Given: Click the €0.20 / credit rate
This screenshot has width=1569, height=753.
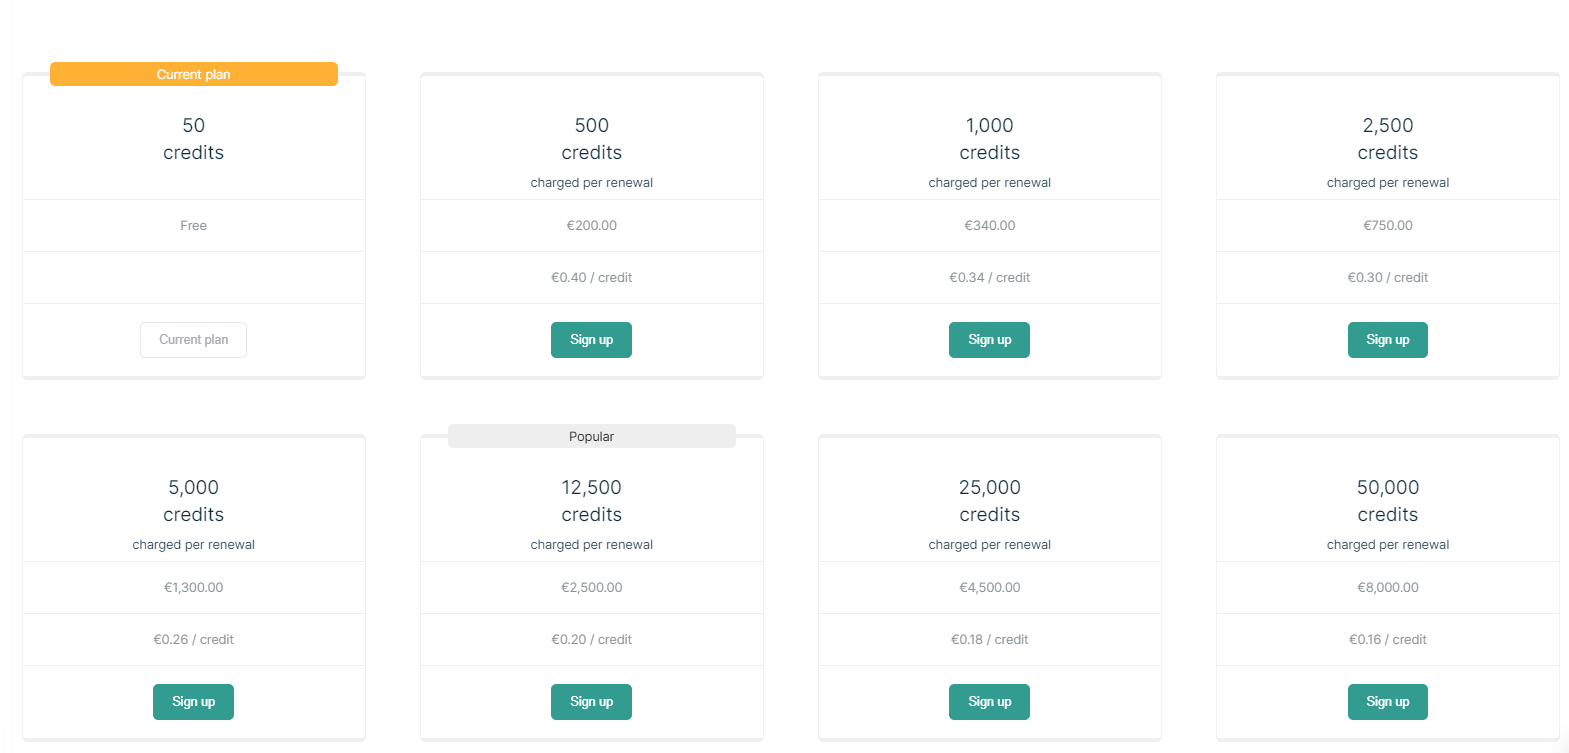Looking at the screenshot, I should [592, 640].
